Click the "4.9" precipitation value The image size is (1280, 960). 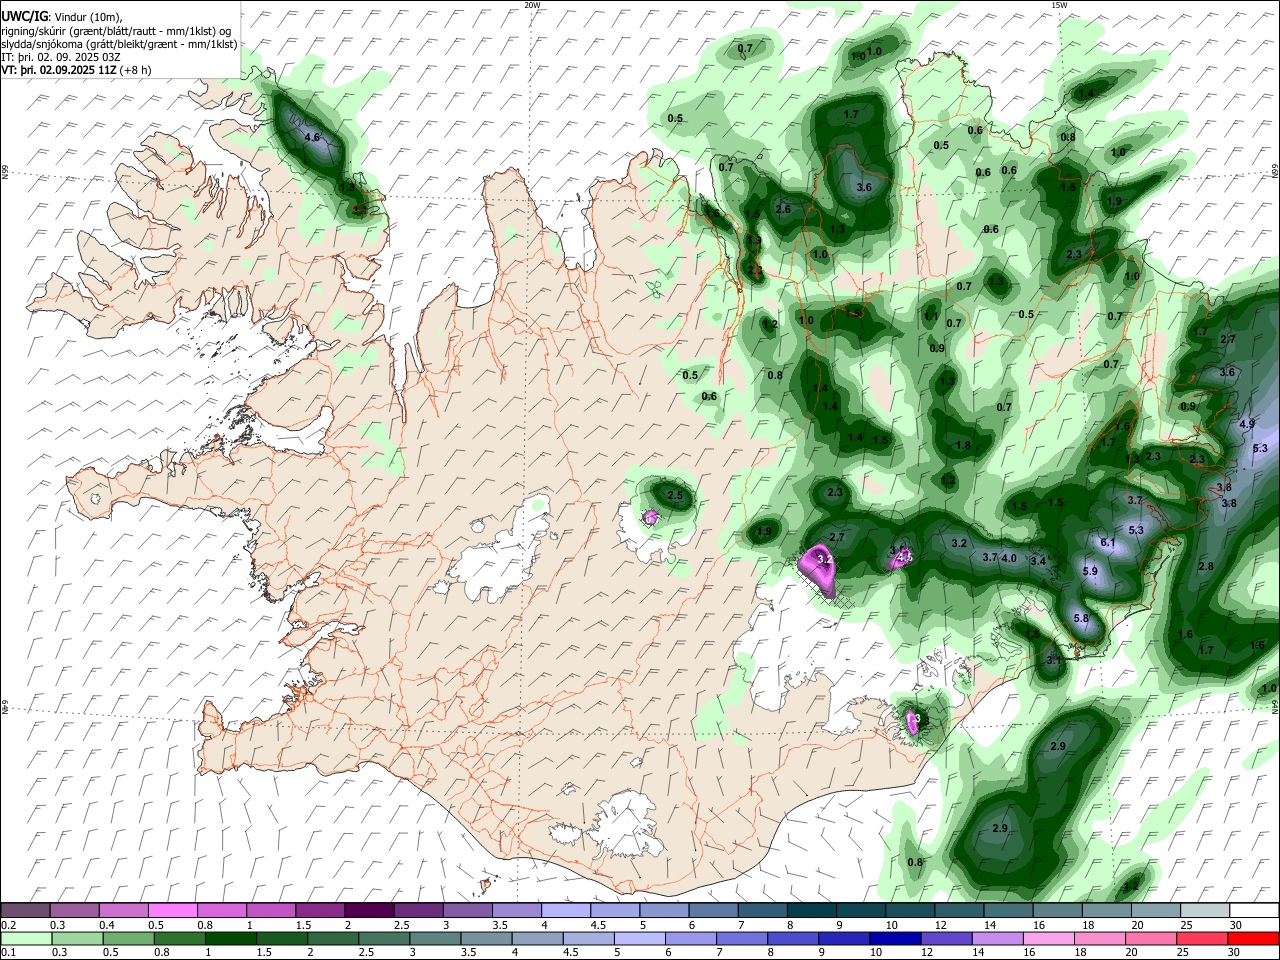point(1247,424)
